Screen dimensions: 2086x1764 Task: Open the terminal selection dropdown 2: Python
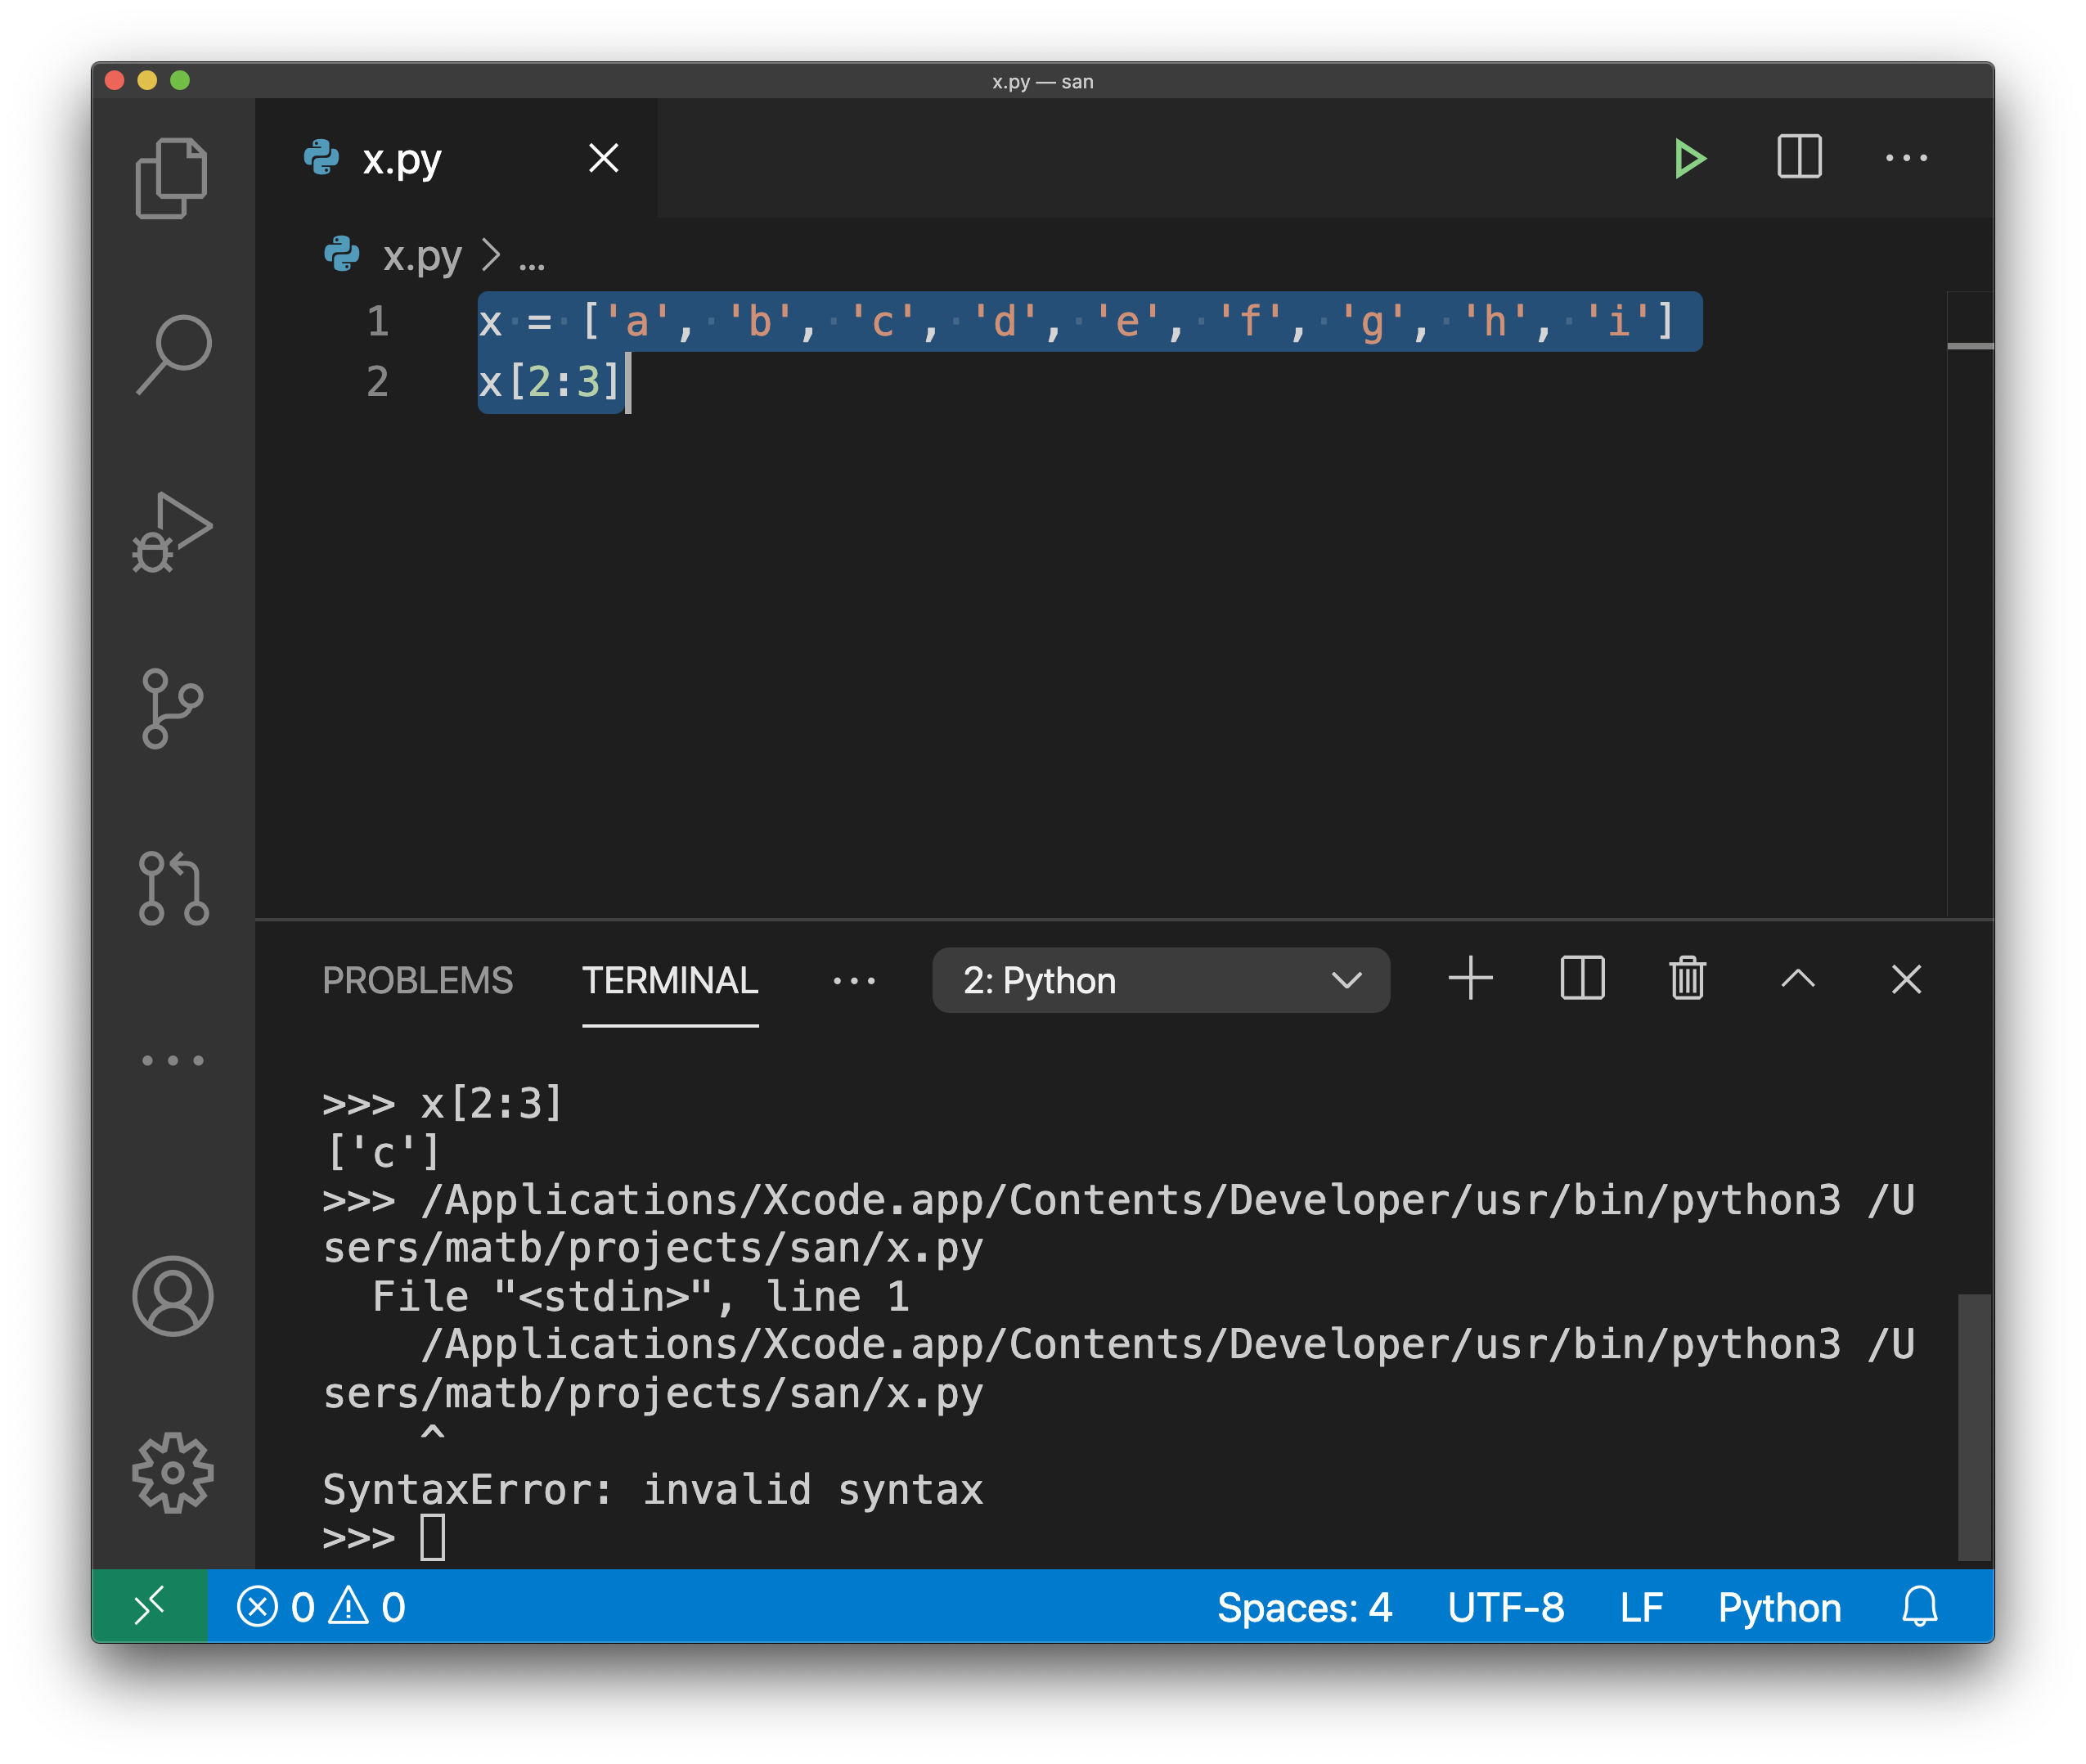coord(1160,980)
